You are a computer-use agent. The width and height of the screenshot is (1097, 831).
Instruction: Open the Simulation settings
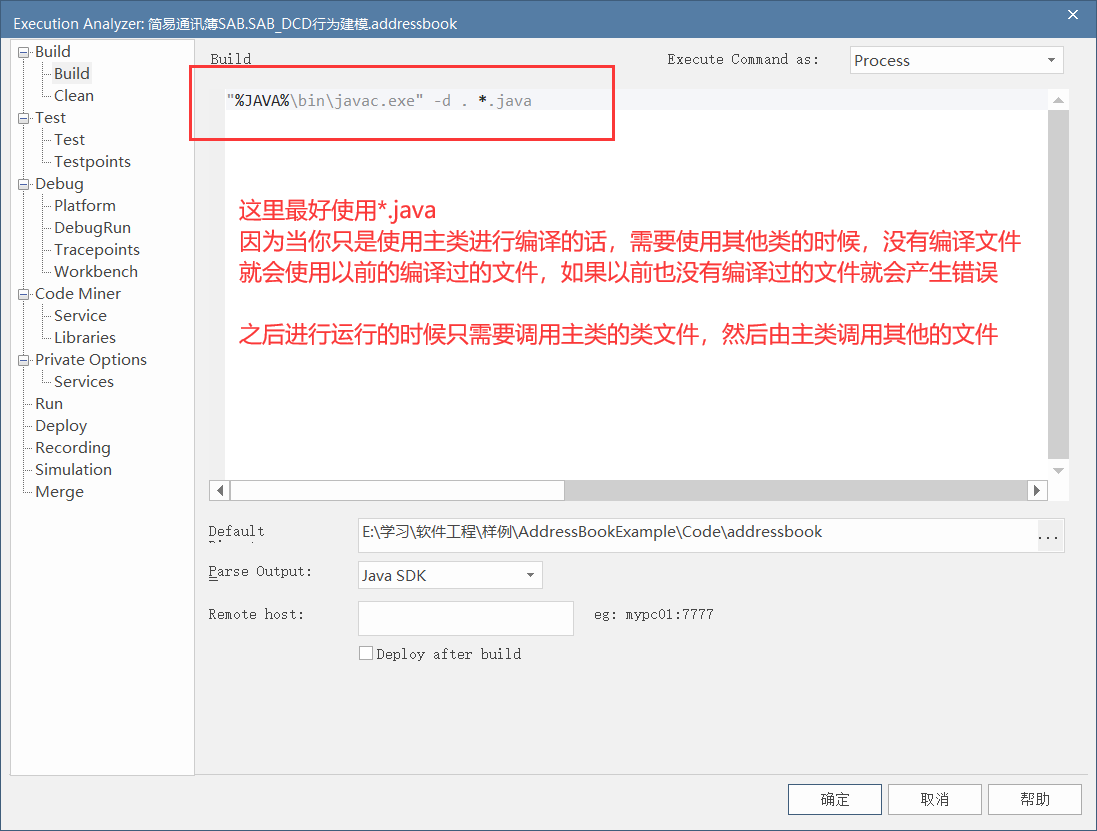click(x=71, y=469)
